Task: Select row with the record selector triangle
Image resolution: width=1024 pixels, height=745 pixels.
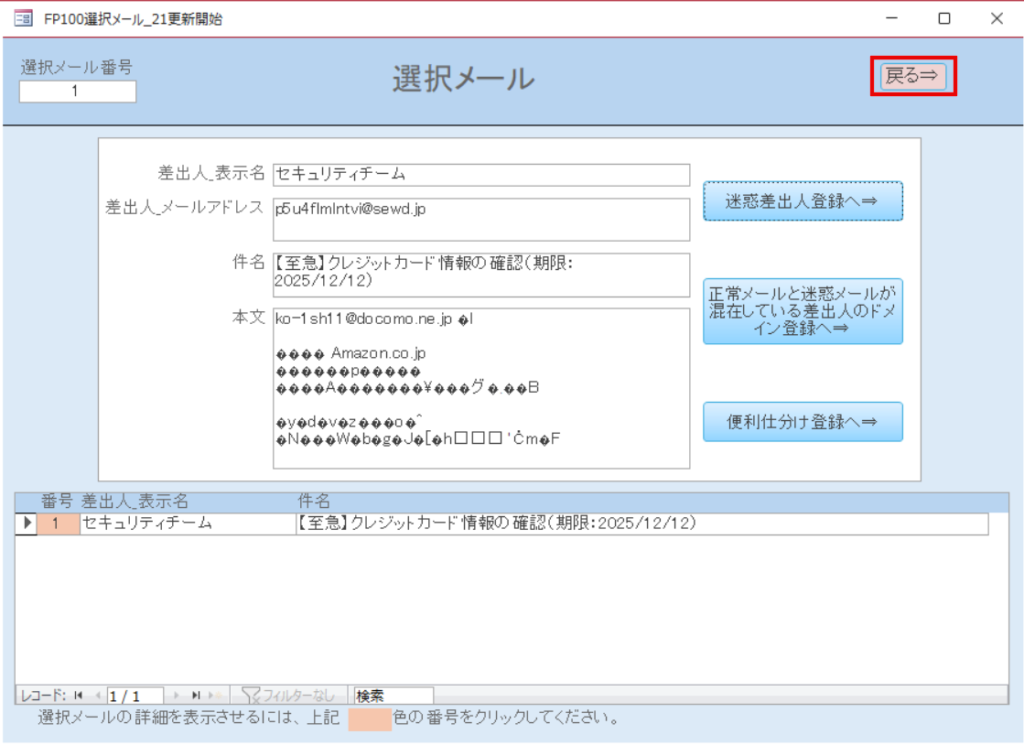Action: pos(27,523)
